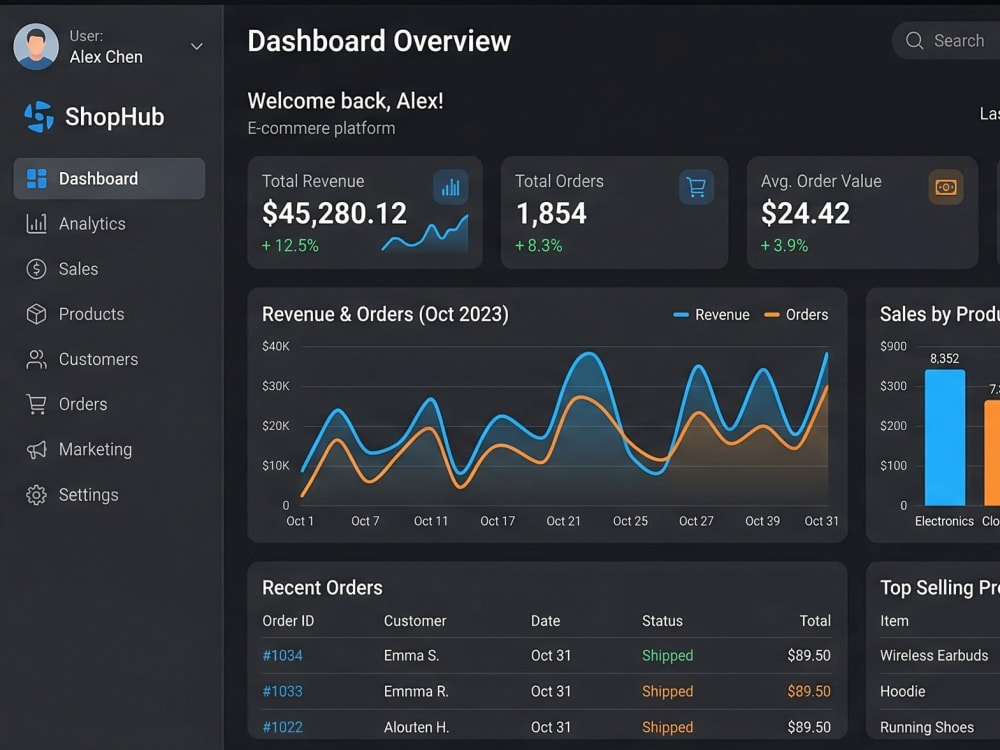Click the +3.9% order value change
Image resolution: width=1000 pixels, height=750 pixels.
pos(784,246)
